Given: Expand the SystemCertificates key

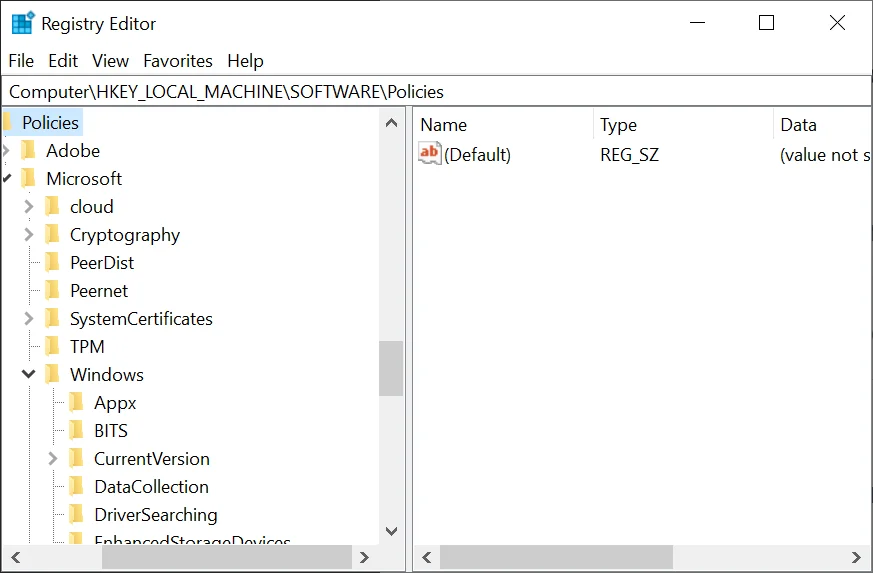Looking at the screenshot, I should tap(29, 319).
